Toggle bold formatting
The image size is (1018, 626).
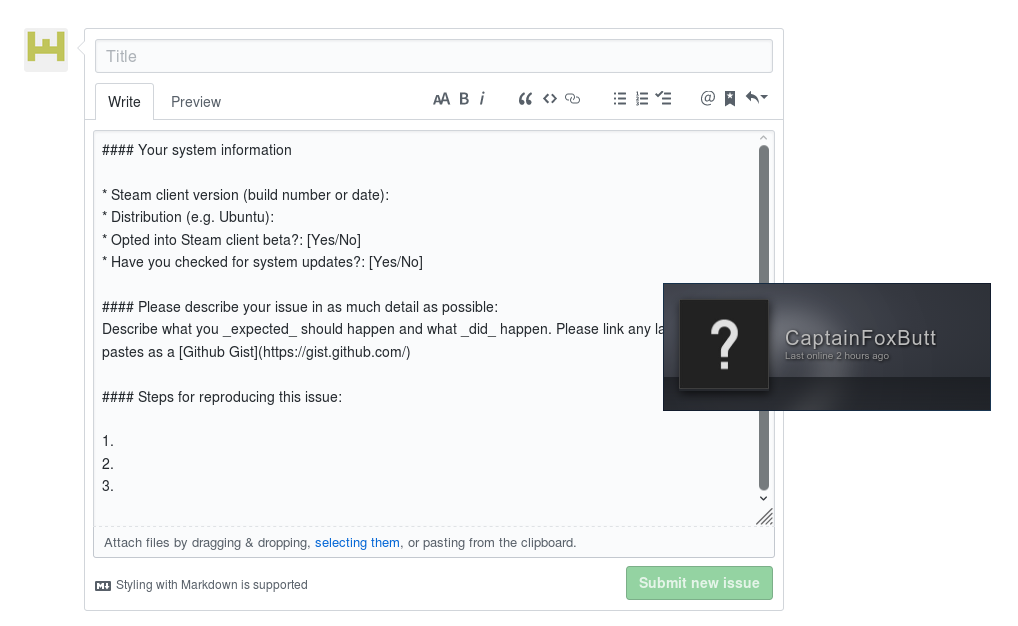click(x=464, y=99)
